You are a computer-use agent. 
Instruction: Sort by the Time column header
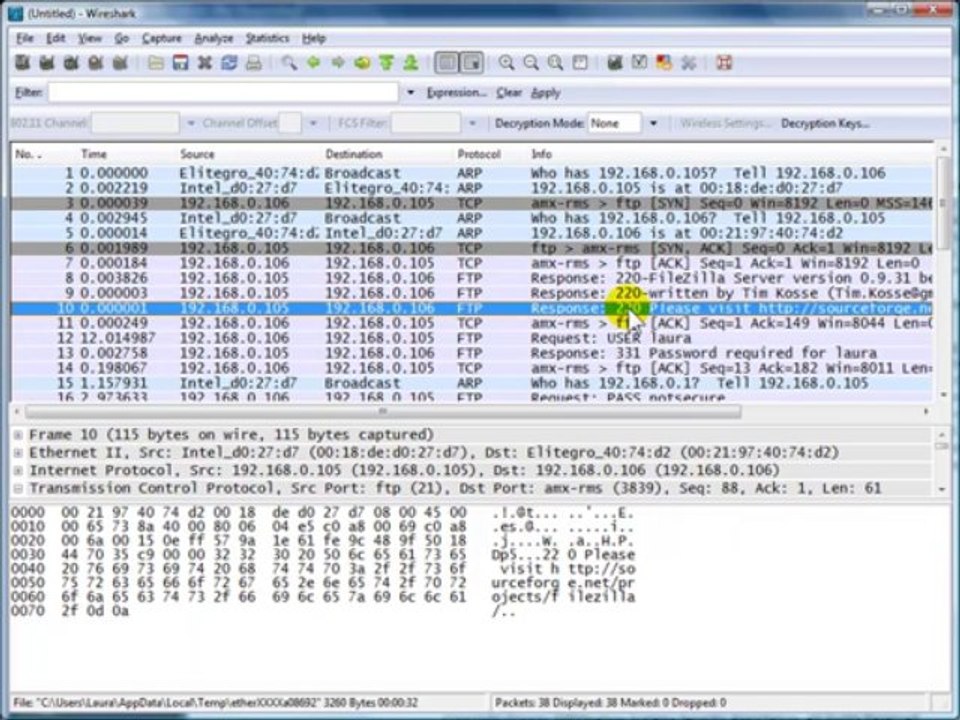pos(94,154)
